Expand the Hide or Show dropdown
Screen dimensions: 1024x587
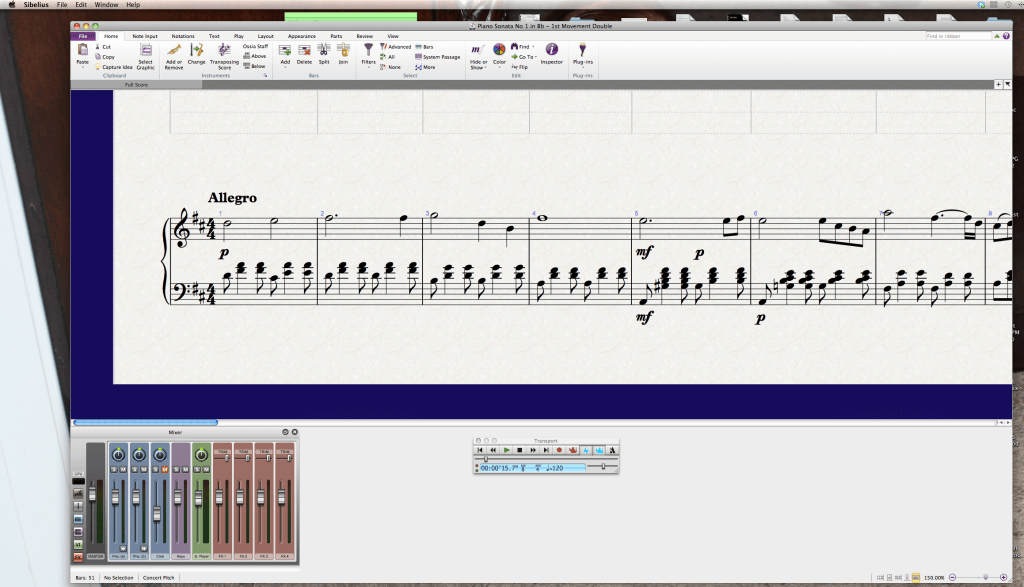coord(485,68)
